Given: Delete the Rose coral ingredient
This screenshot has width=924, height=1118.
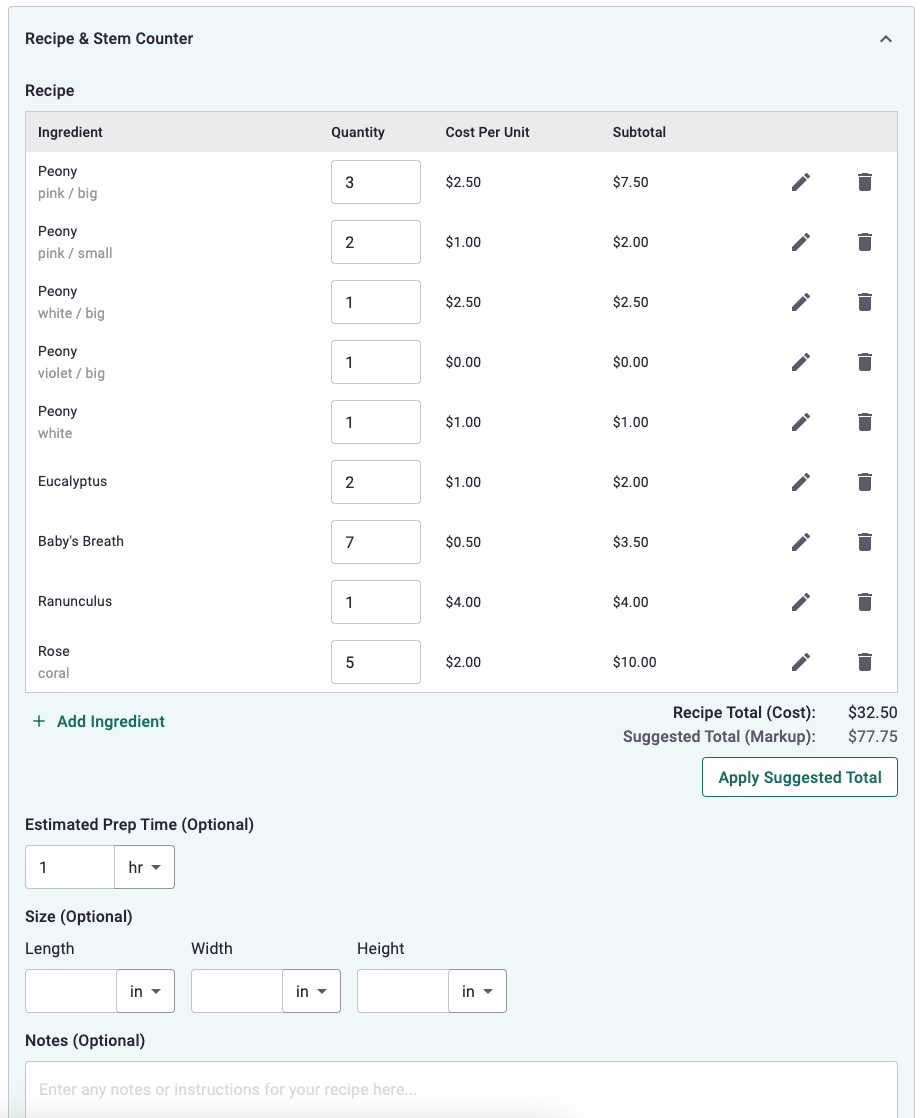Looking at the screenshot, I should (x=864, y=662).
